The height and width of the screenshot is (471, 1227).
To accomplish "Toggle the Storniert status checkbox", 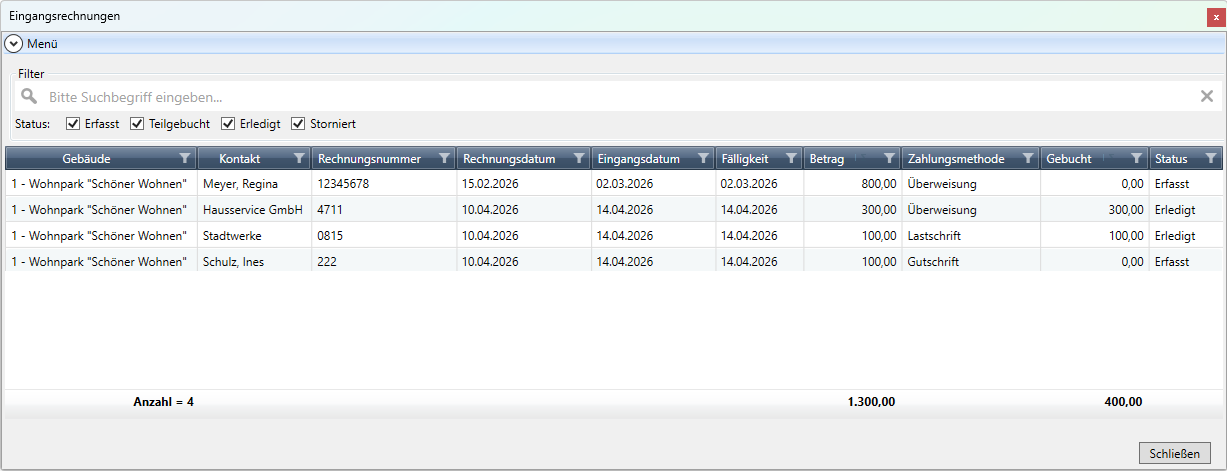I will pyautogui.click(x=298, y=124).
